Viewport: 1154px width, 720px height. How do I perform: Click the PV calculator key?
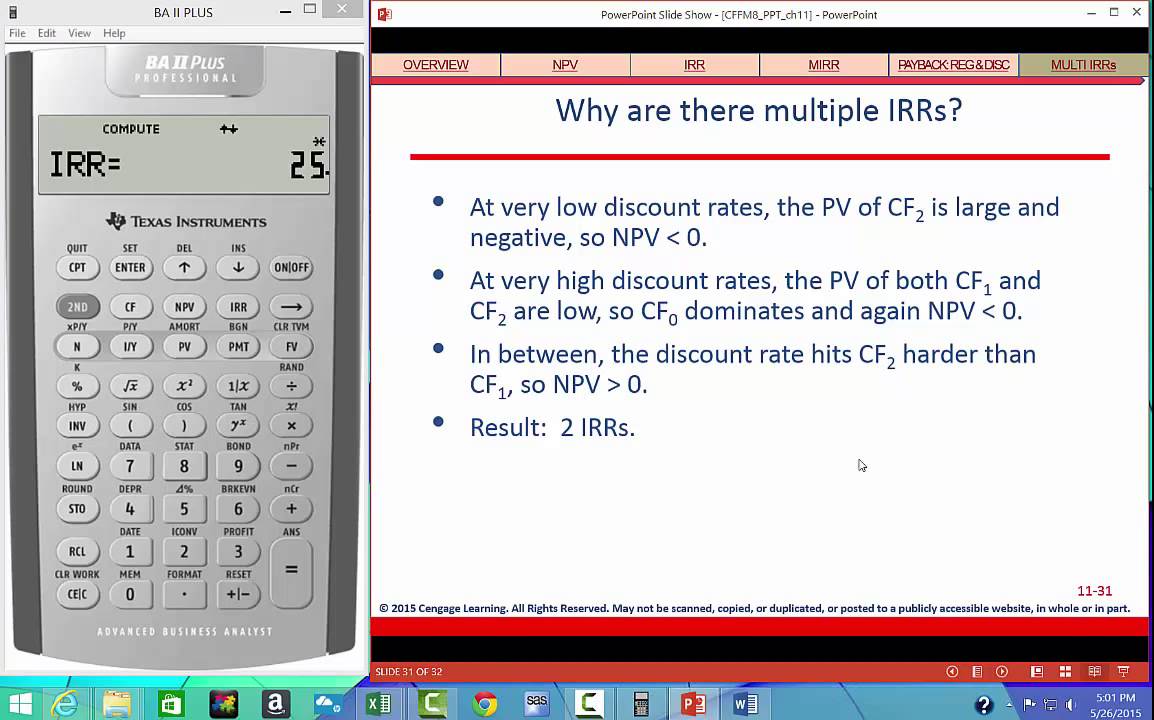pos(184,347)
